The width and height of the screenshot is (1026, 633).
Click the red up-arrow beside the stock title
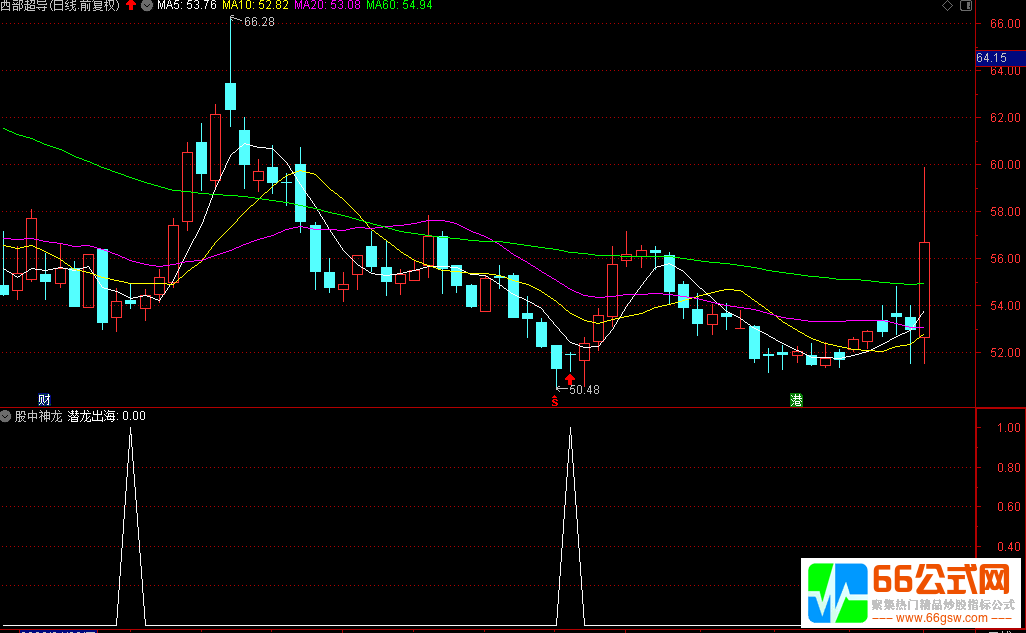click(131, 5)
